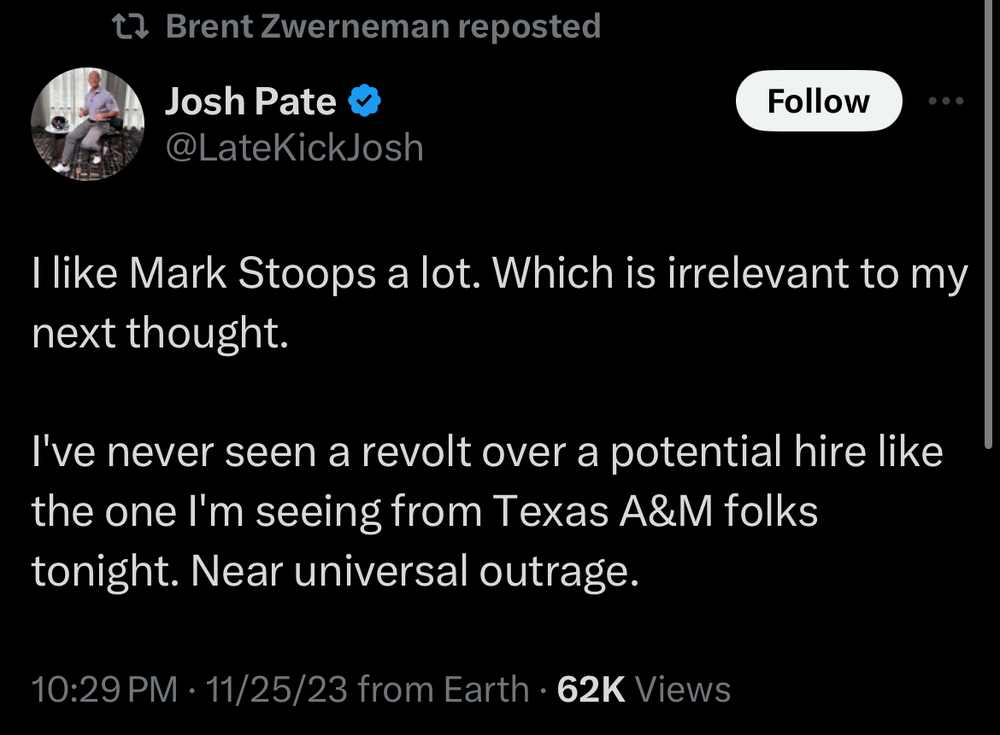Screen dimensions: 1000x735
Task: Click the Josh Pate display name
Action: [x=250, y=101]
